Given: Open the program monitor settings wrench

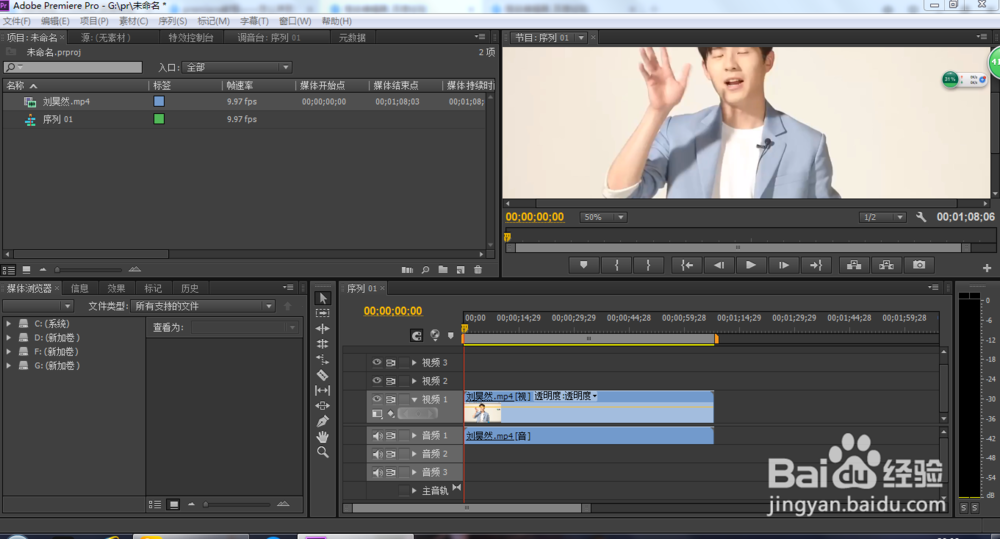Looking at the screenshot, I should click(921, 217).
